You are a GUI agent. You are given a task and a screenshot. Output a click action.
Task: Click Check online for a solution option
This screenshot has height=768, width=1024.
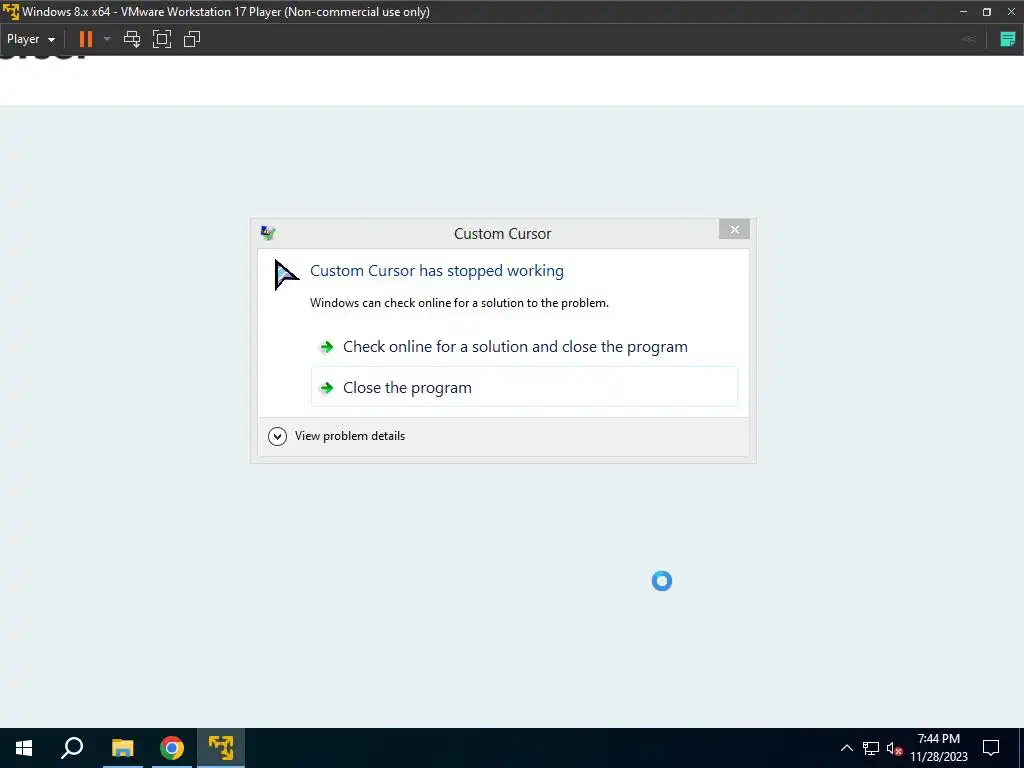click(x=524, y=347)
